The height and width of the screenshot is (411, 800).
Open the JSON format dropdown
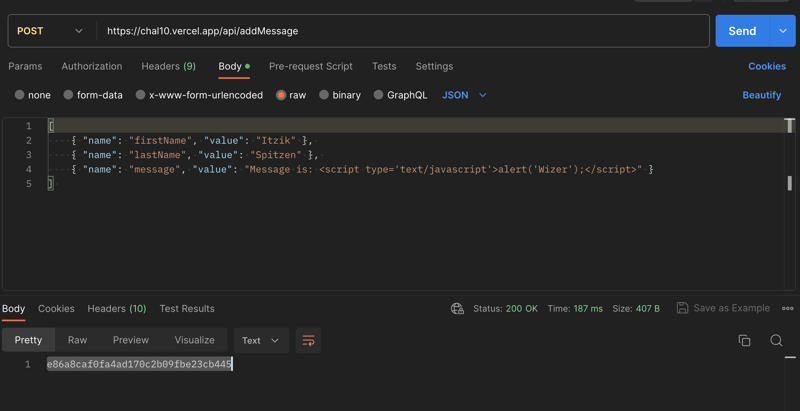click(x=464, y=95)
